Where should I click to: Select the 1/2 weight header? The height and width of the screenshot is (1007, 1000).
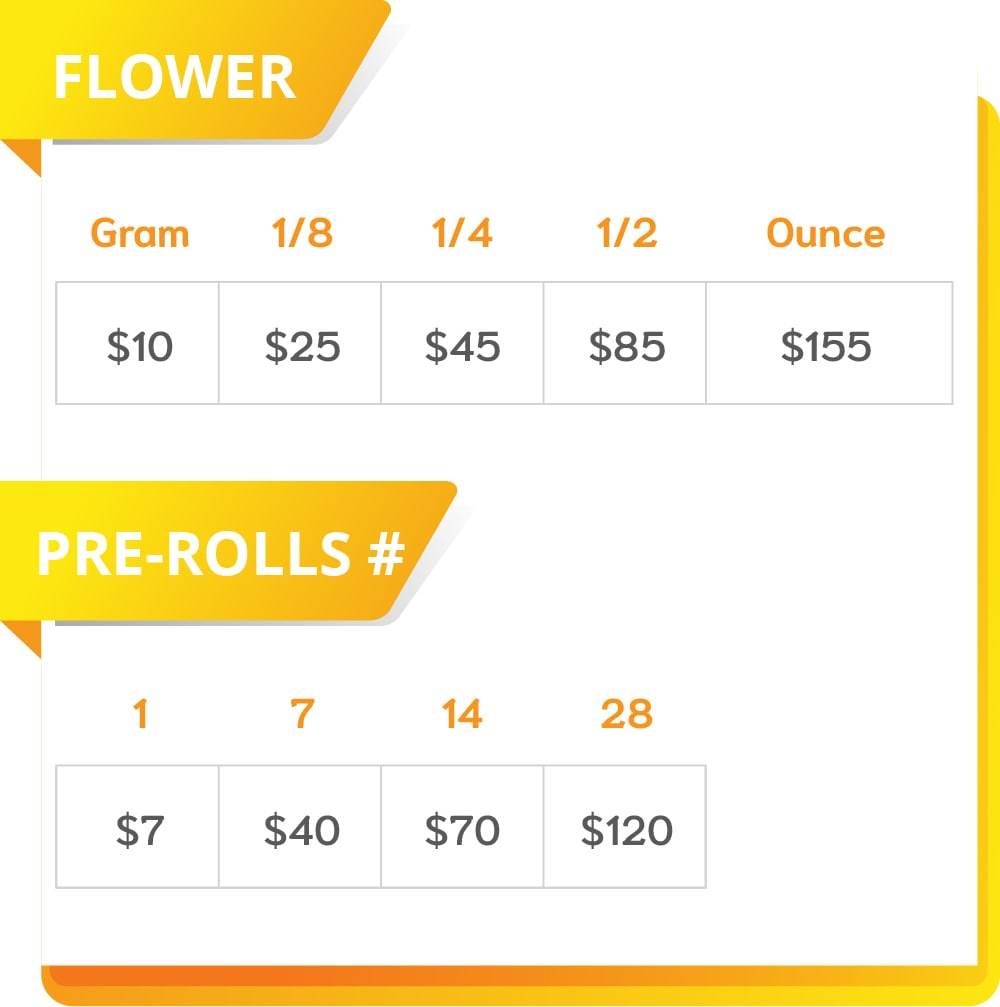click(x=627, y=232)
